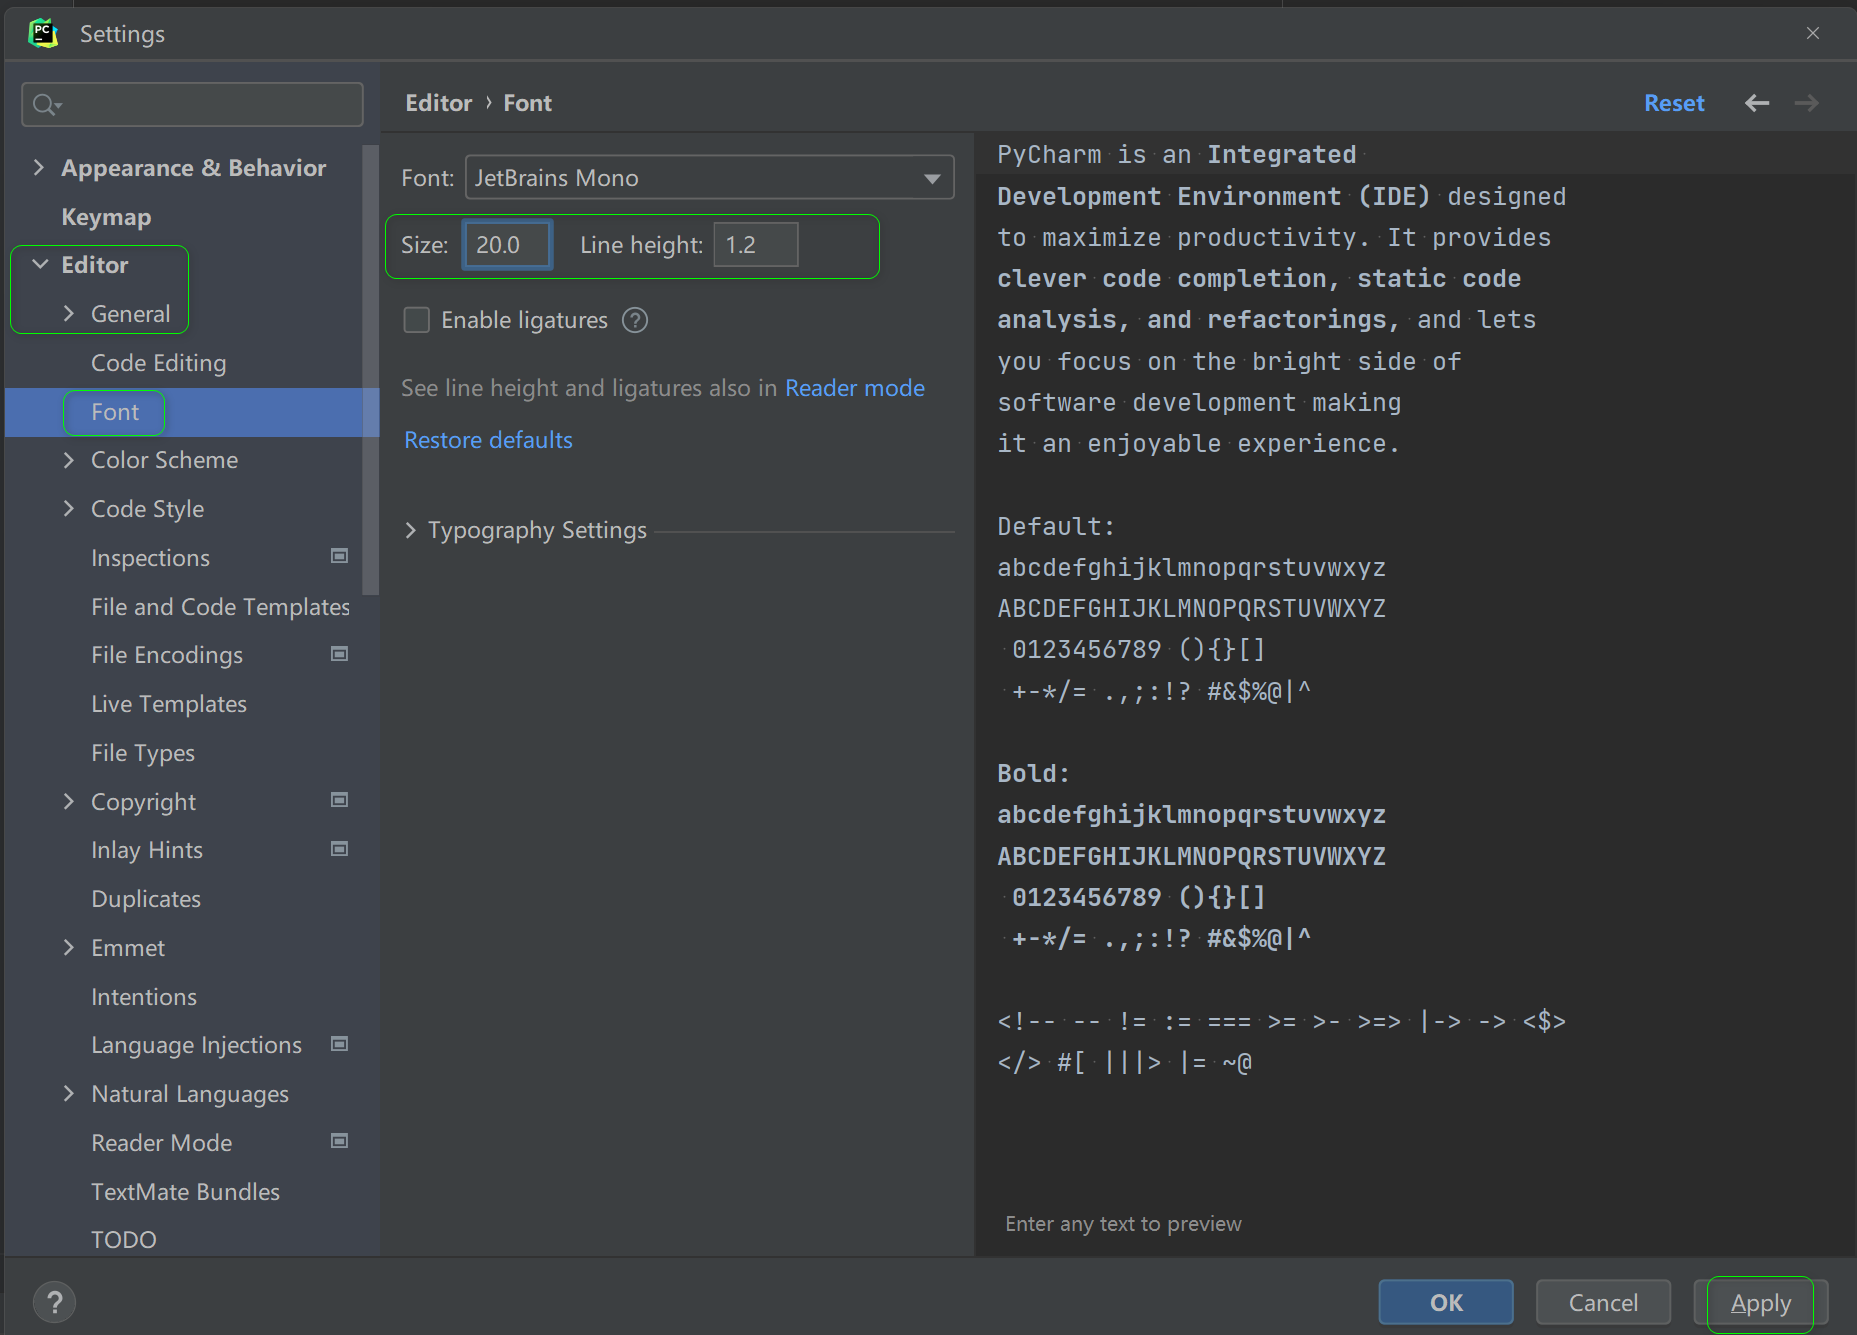Open Intentions settings page
Screen dimensions: 1857x1335
tap(143, 997)
